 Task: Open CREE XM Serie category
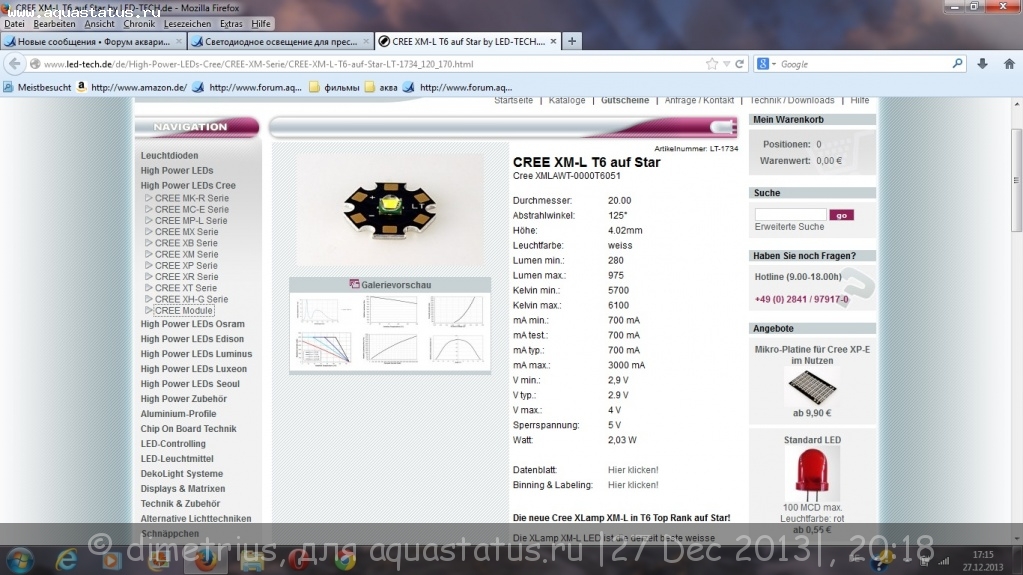point(186,254)
